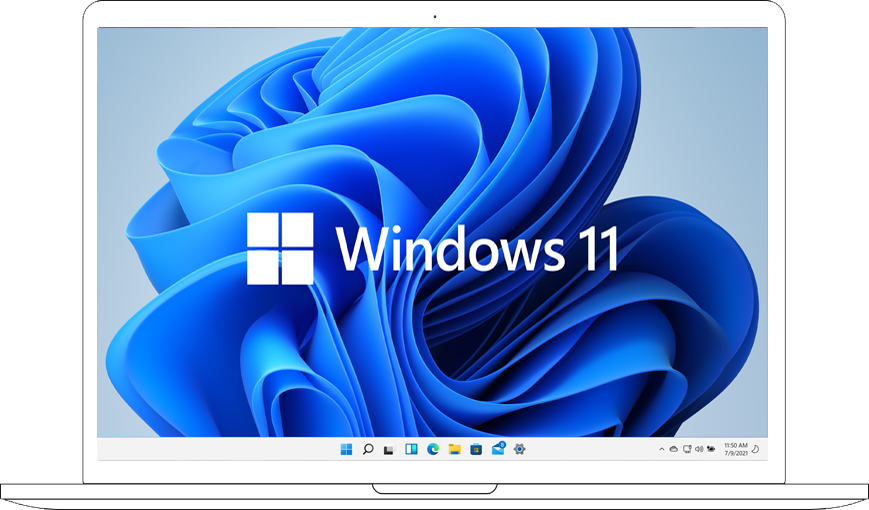This screenshot has height=510, width=869.
Task: Open the volume speaker tray icon
Action: 699,449
